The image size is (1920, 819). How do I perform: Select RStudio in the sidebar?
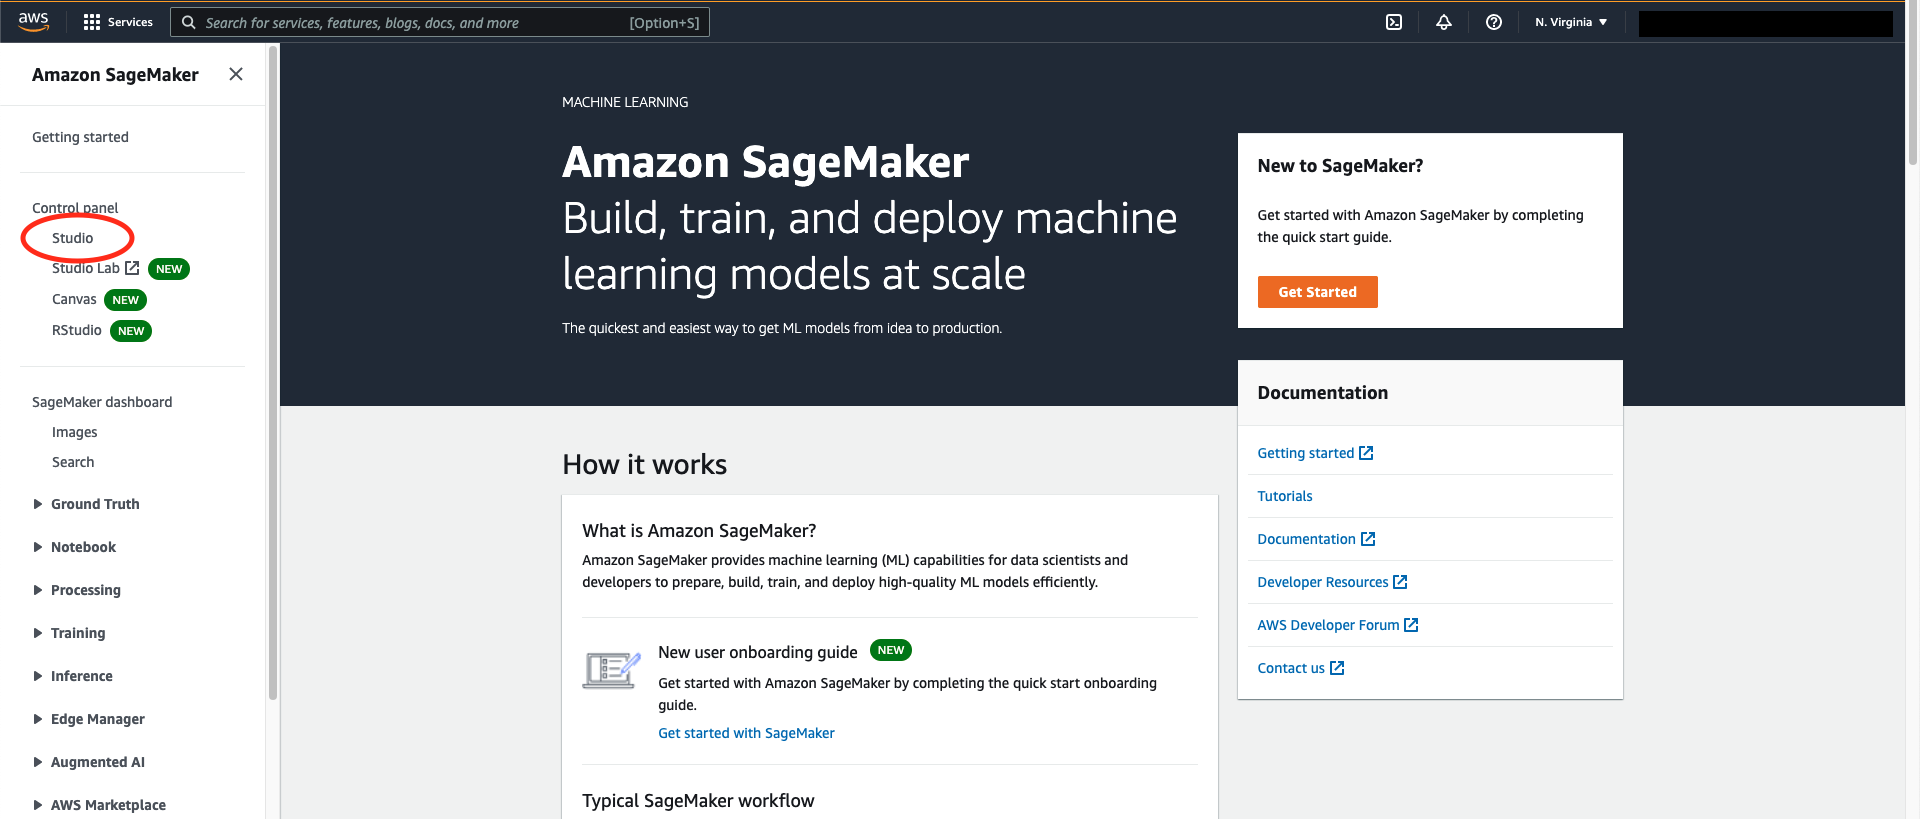click(x=77, y=330)
